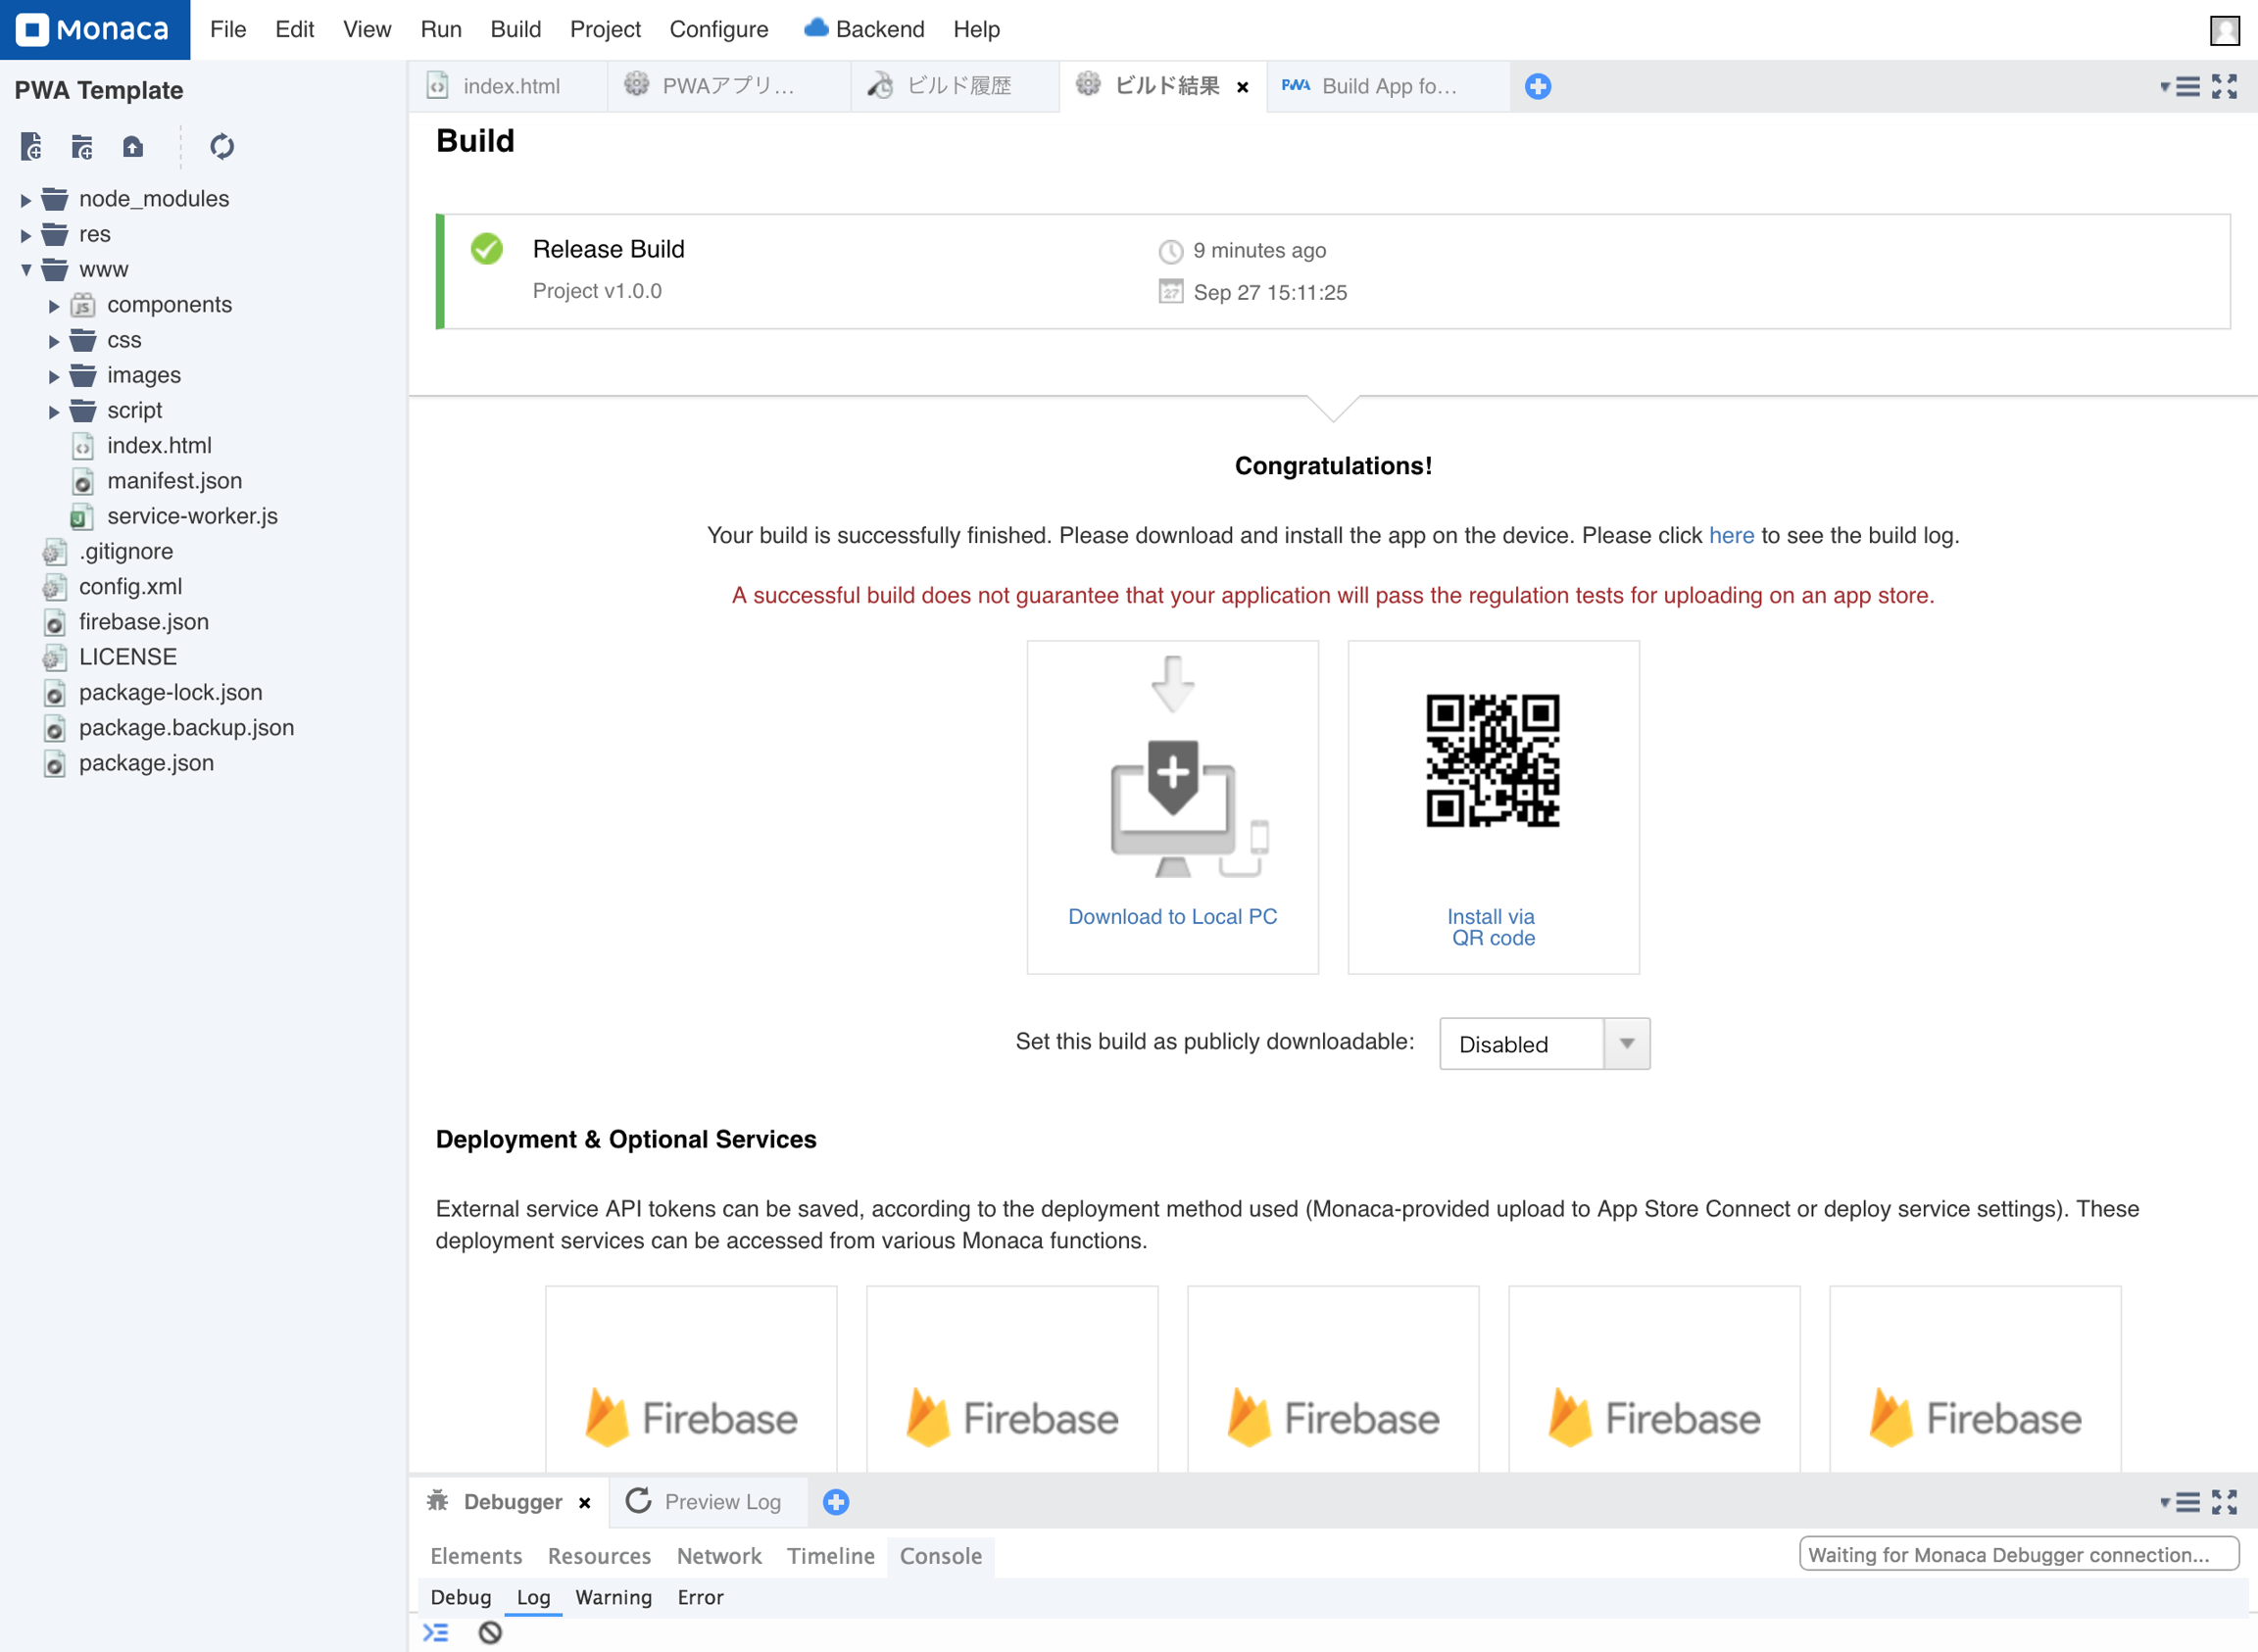Click the new file icon in sidebar
Image resolution: width=2258 pixels, height=1652 pixels.
(x=31, y=147)
